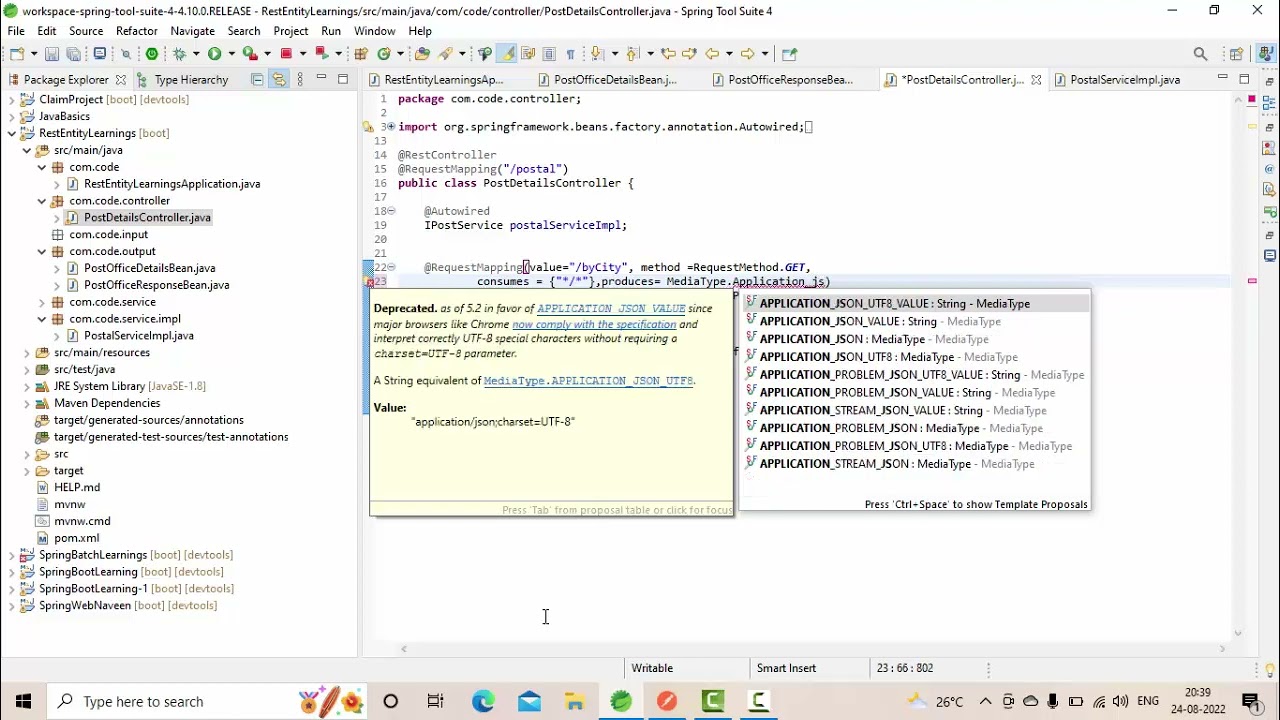Image resolution: width=1280 pixels, height=720 pixels.
Task: Click the red Stop toolbar icon
Action: click(286, 53)
